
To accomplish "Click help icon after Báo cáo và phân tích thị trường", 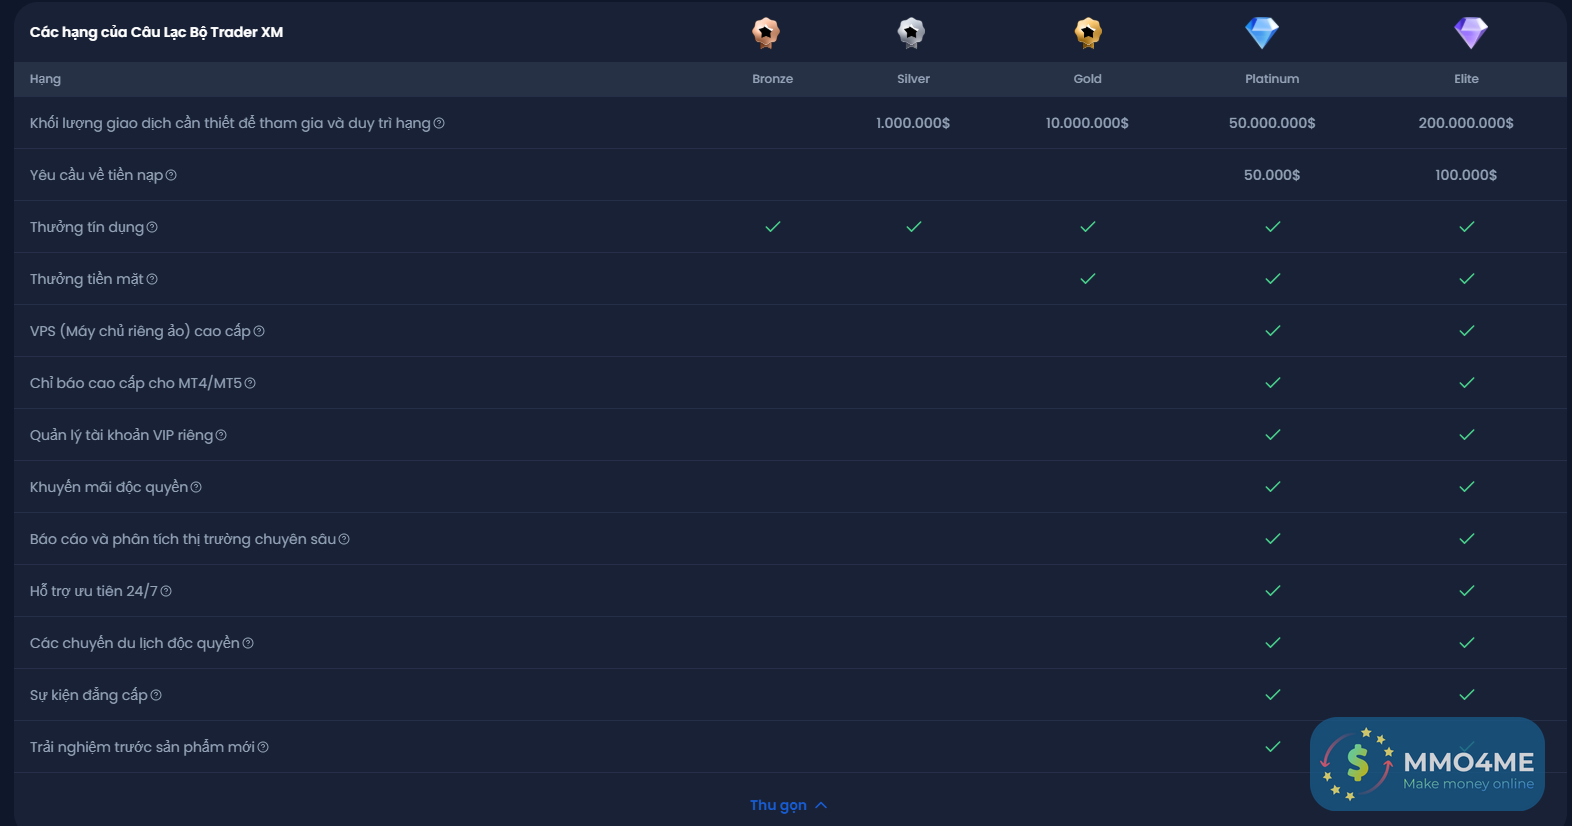I will [x=344, y=539].
